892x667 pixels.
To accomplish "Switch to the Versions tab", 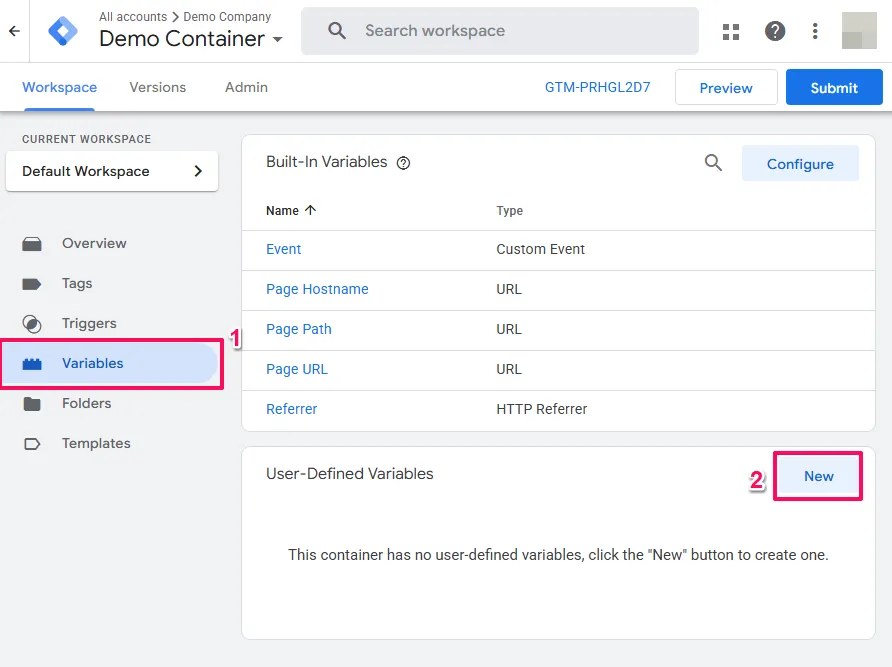I will (158, 87).
